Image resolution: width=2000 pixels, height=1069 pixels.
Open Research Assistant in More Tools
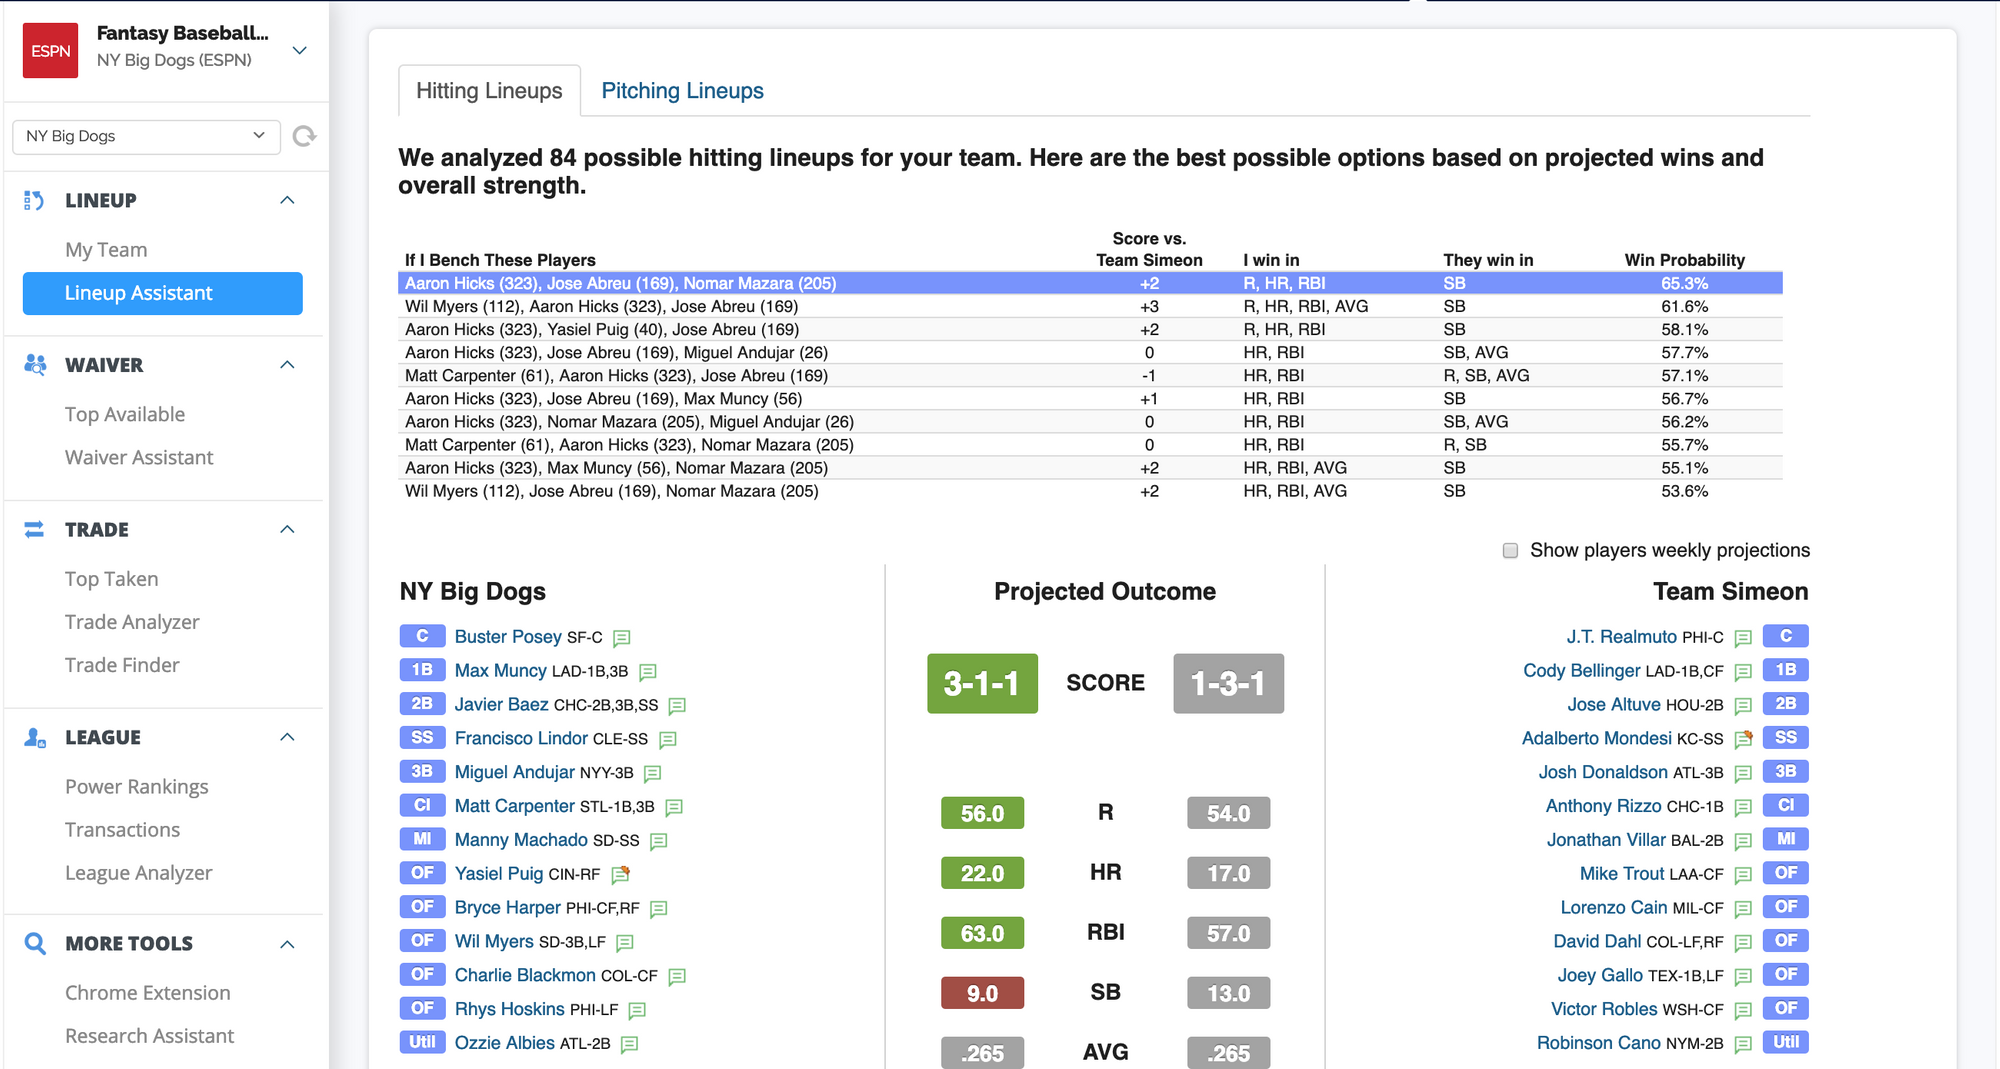pyautogui.click(x=149, y=1036)
